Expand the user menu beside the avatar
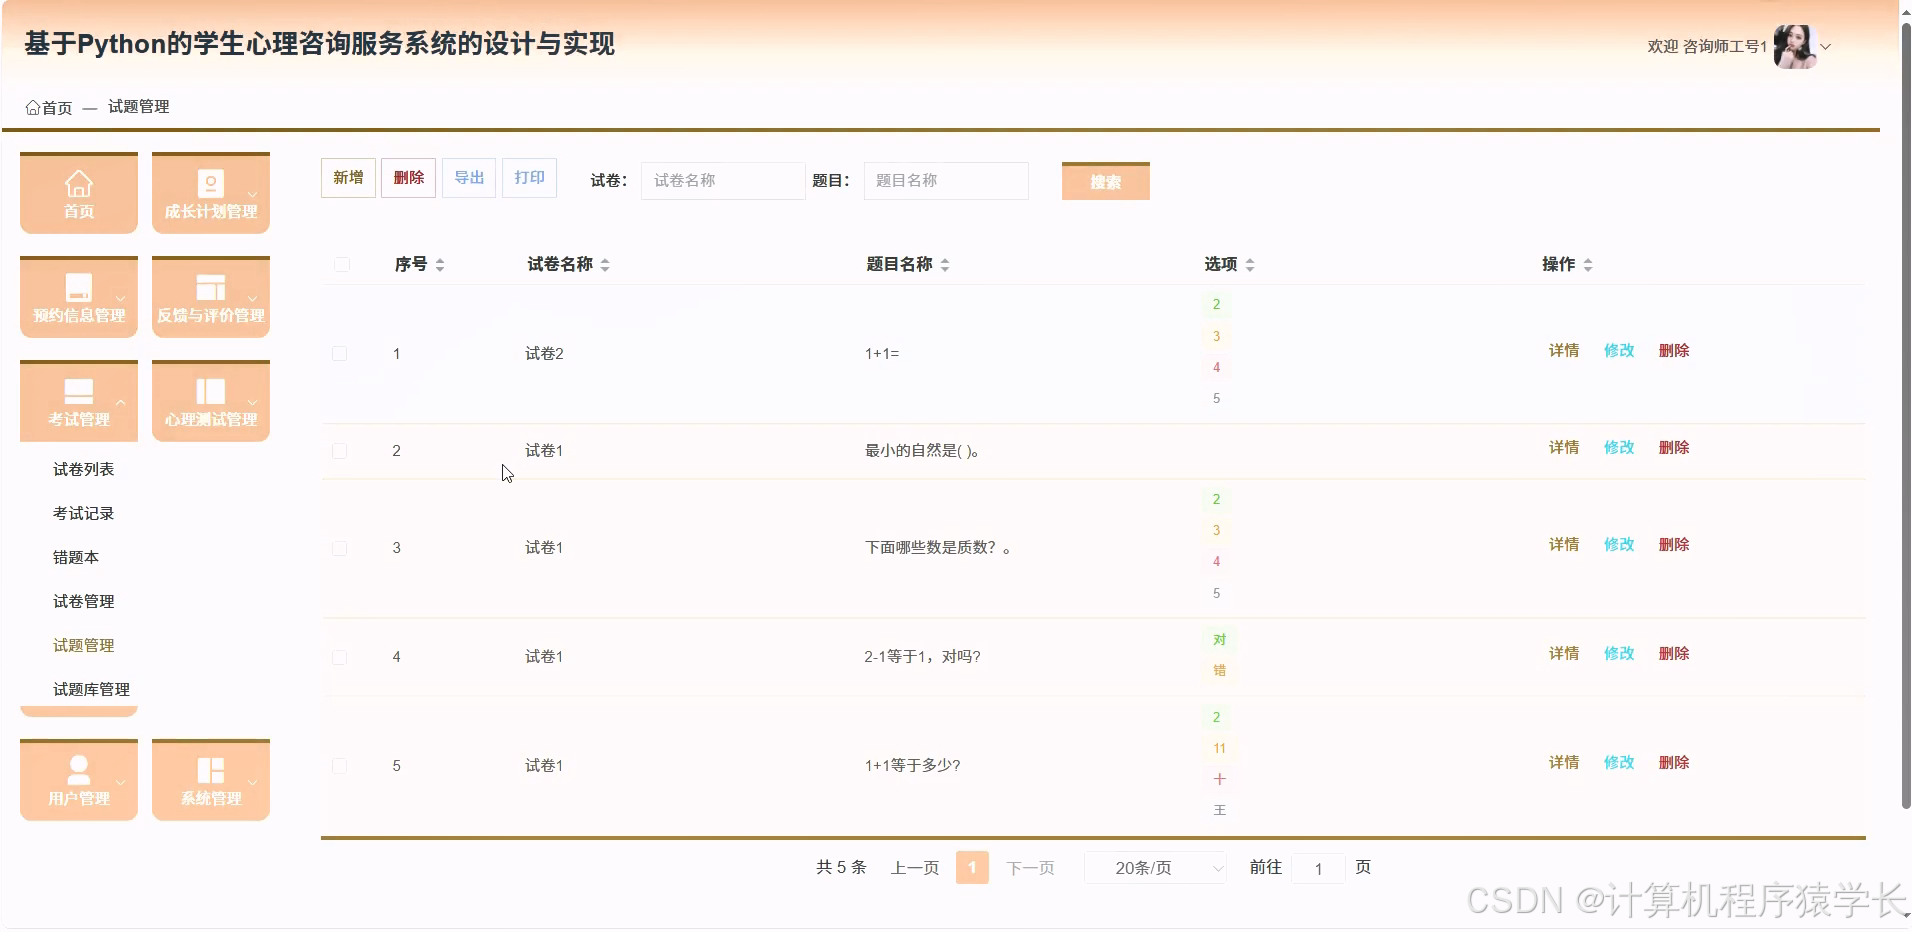Image resolution: width=1912 pixels, height=932 pixels. (x=1828, y=46)
